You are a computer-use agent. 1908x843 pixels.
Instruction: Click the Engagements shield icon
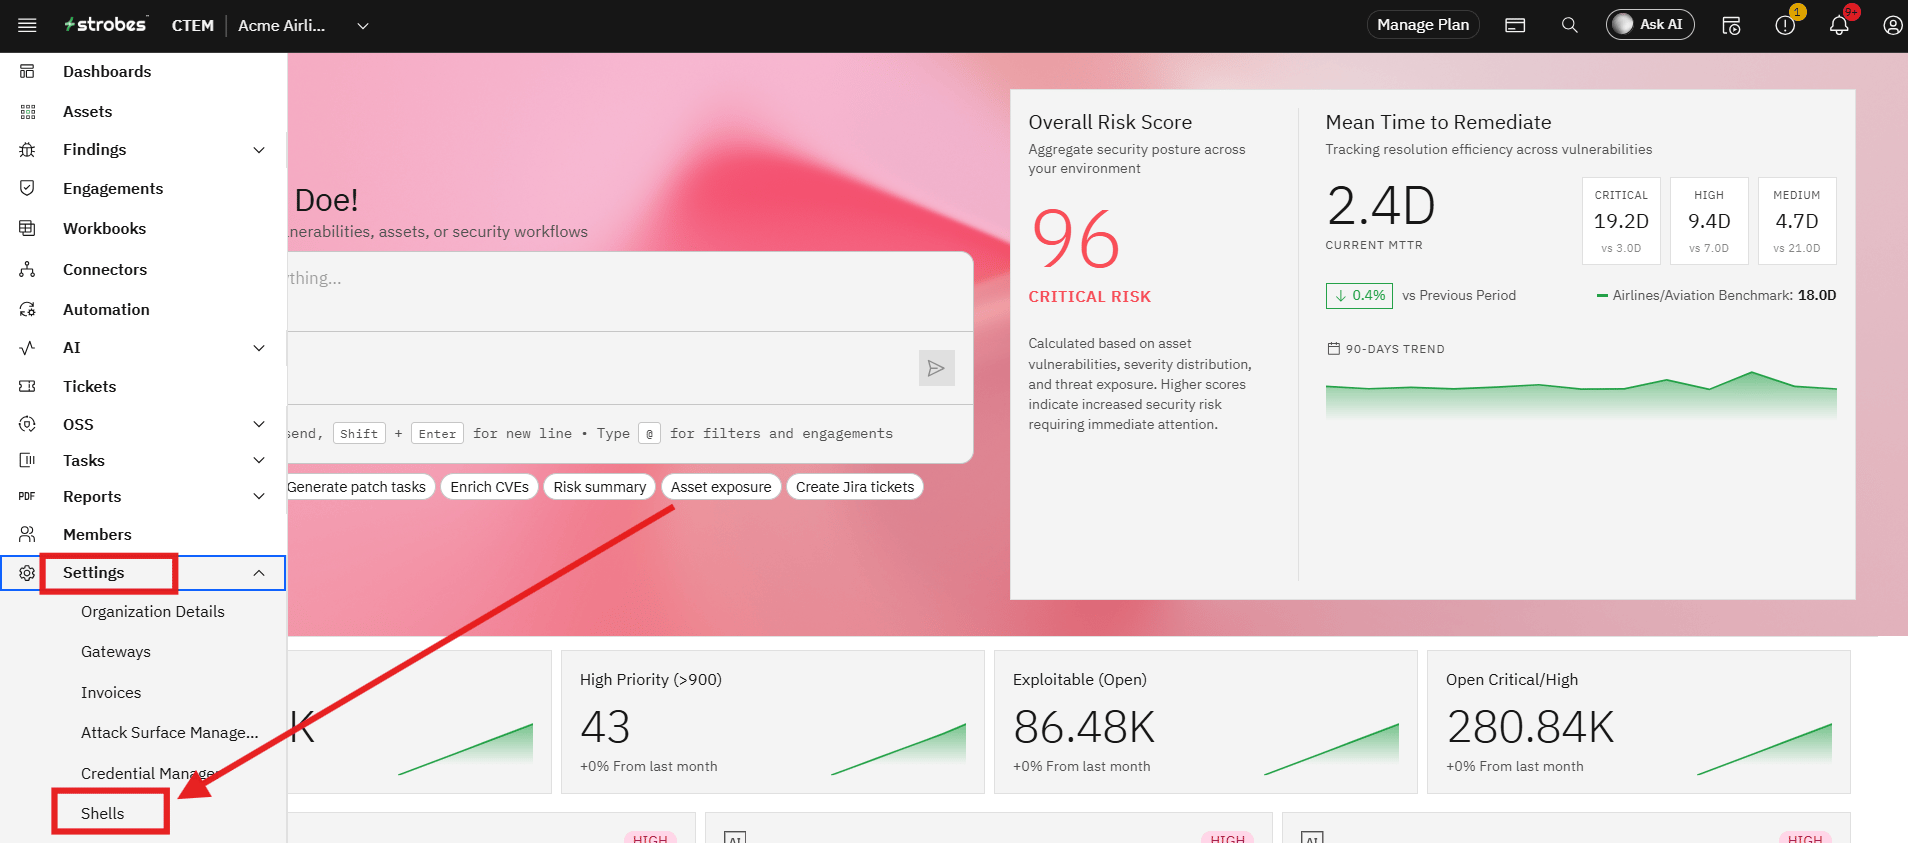27,188
